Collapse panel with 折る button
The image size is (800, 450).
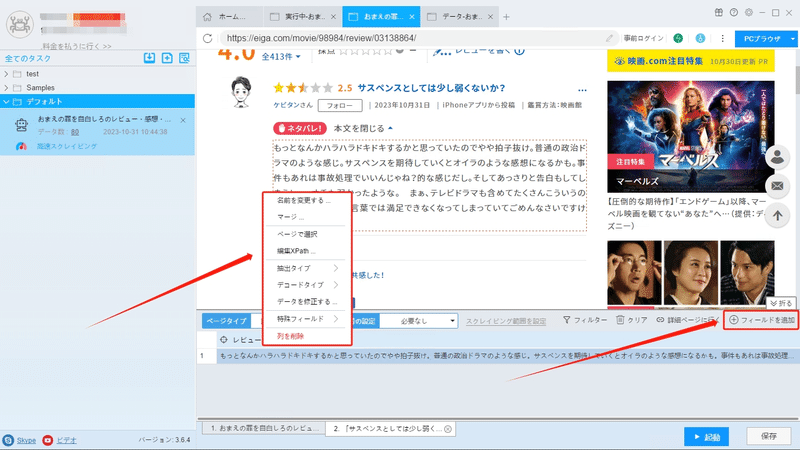click(781, 303)
